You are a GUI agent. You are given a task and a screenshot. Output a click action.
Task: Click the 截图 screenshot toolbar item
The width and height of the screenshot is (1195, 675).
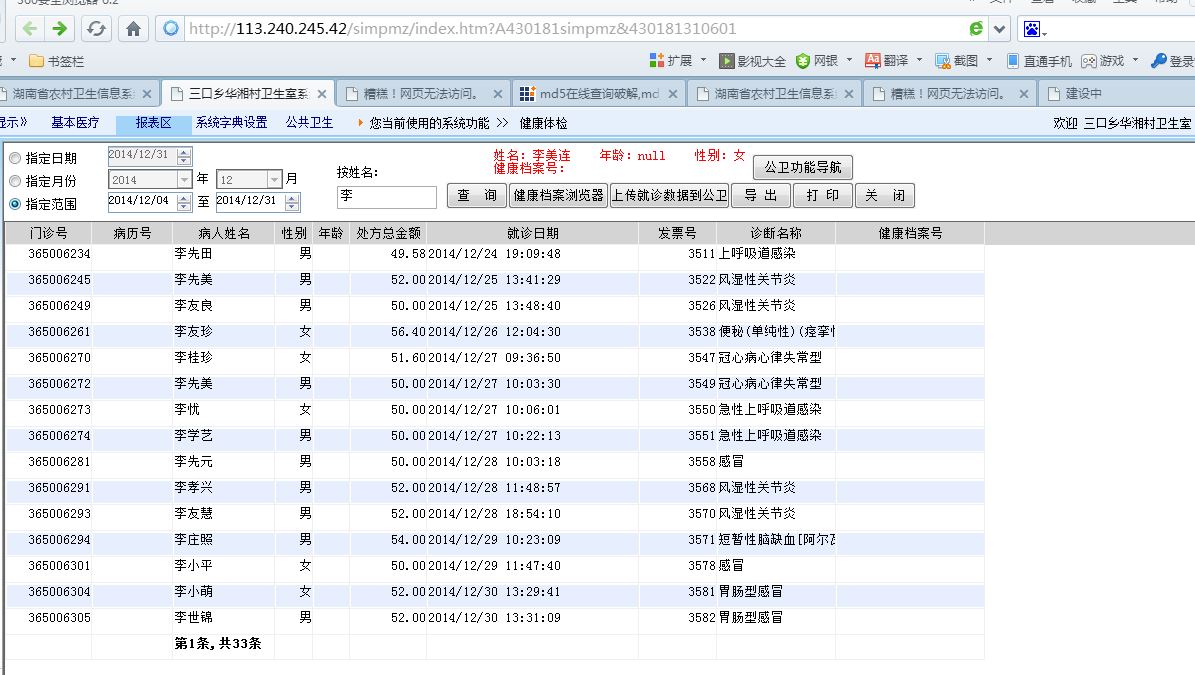tap(956, 60)
